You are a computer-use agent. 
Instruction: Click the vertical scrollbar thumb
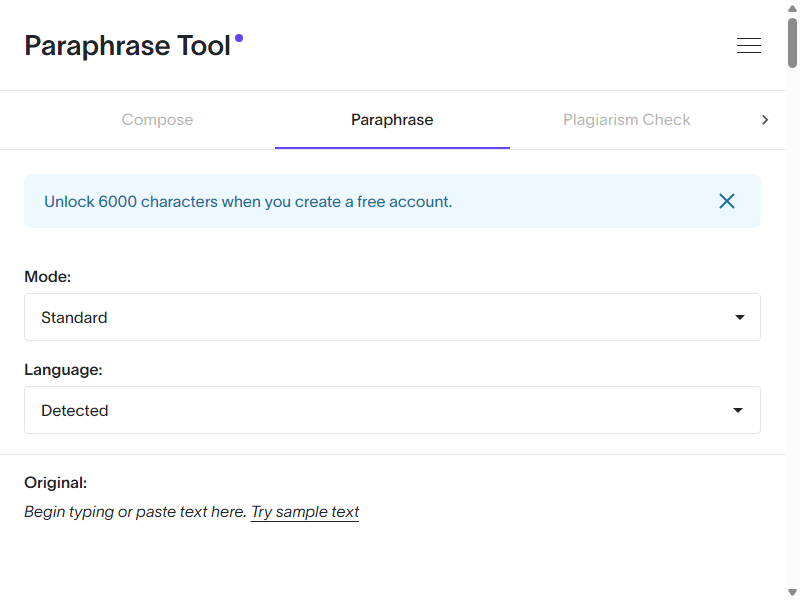point(792,42)
